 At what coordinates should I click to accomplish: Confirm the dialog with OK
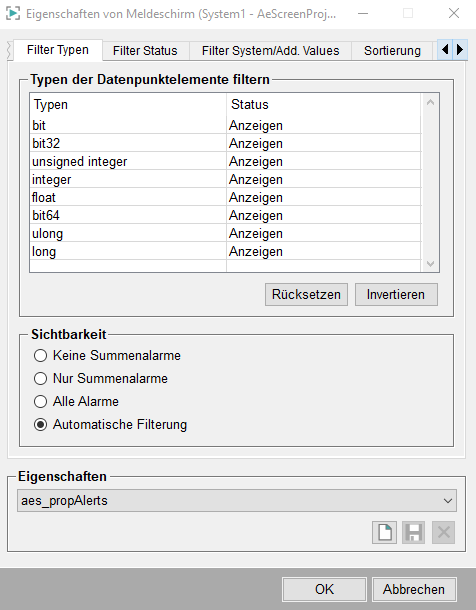pos(324,589)
